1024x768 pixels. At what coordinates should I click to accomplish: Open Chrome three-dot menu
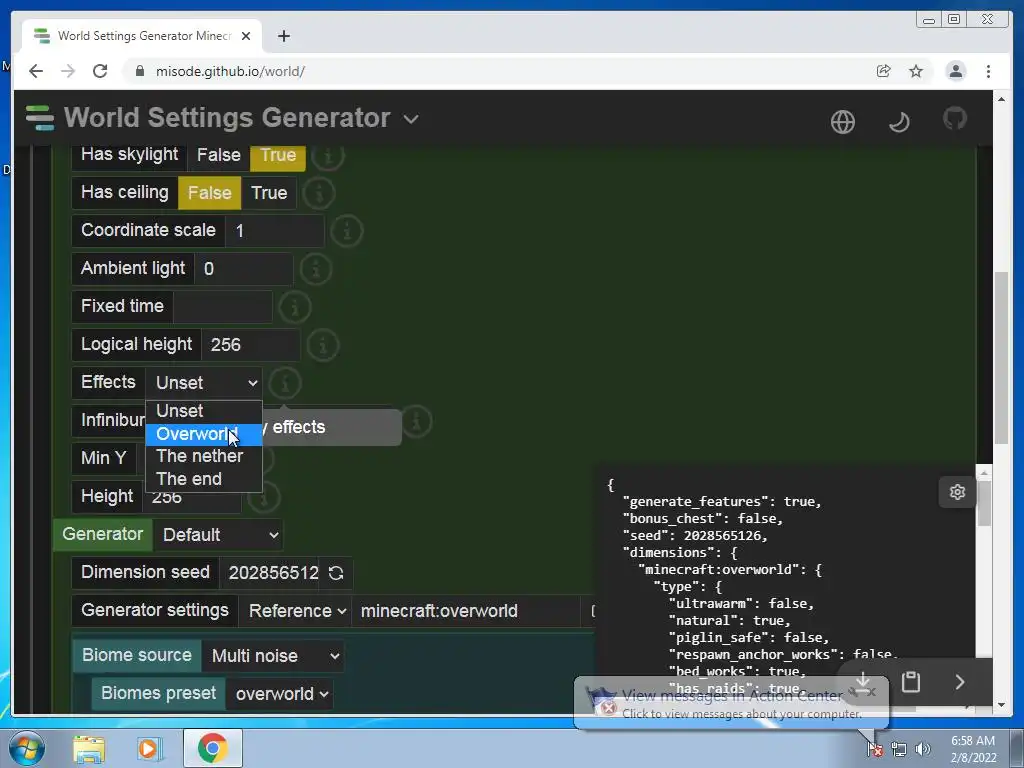click(x=988, y=71)
